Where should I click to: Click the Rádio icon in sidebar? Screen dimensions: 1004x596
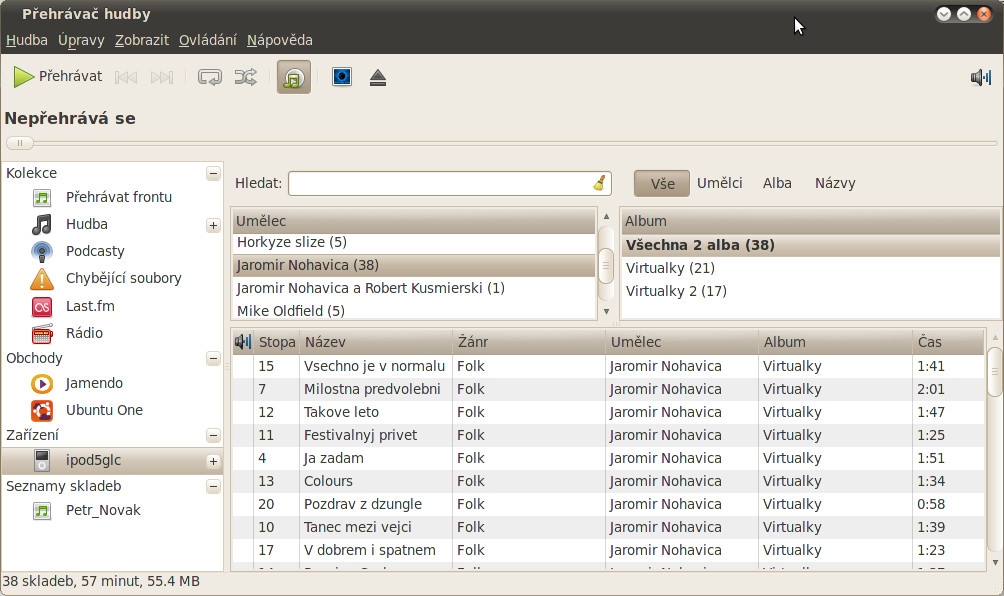(42, 334)
